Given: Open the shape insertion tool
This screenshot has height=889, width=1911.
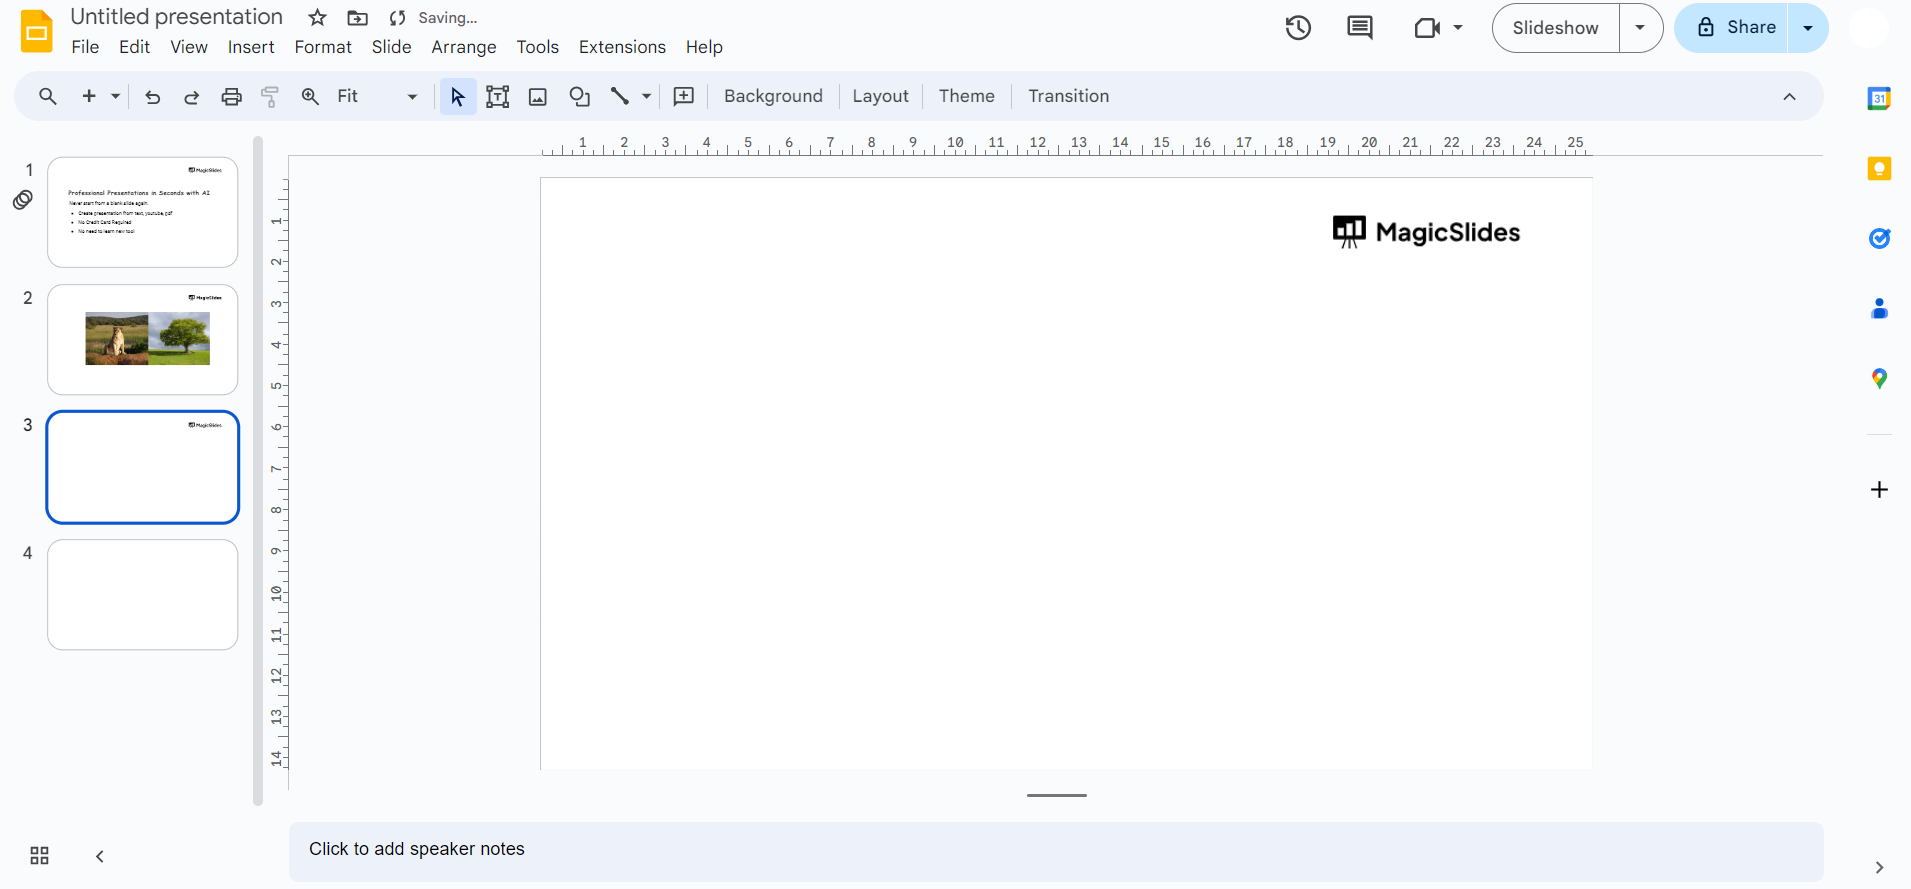Looking at the screenshot, I should (579, 96).
